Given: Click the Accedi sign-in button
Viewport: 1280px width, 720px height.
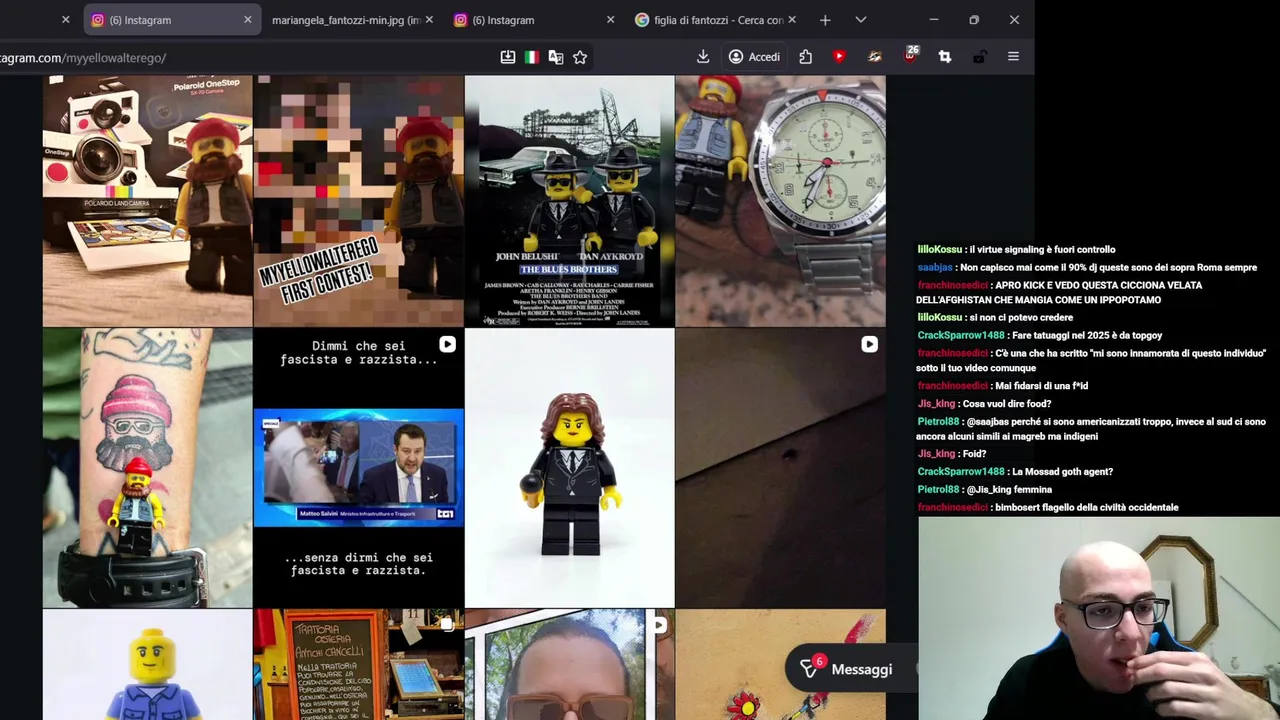Looking at the screenshot, I should tap(754, 57).
